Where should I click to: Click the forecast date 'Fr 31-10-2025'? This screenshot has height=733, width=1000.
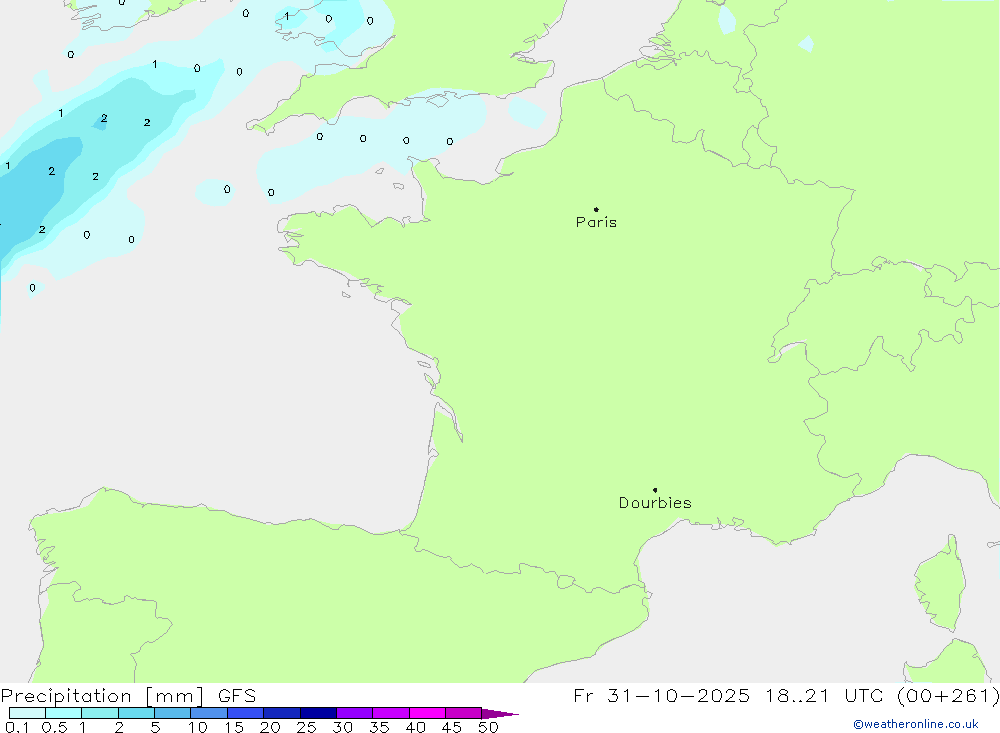click(x=661, y=695)
